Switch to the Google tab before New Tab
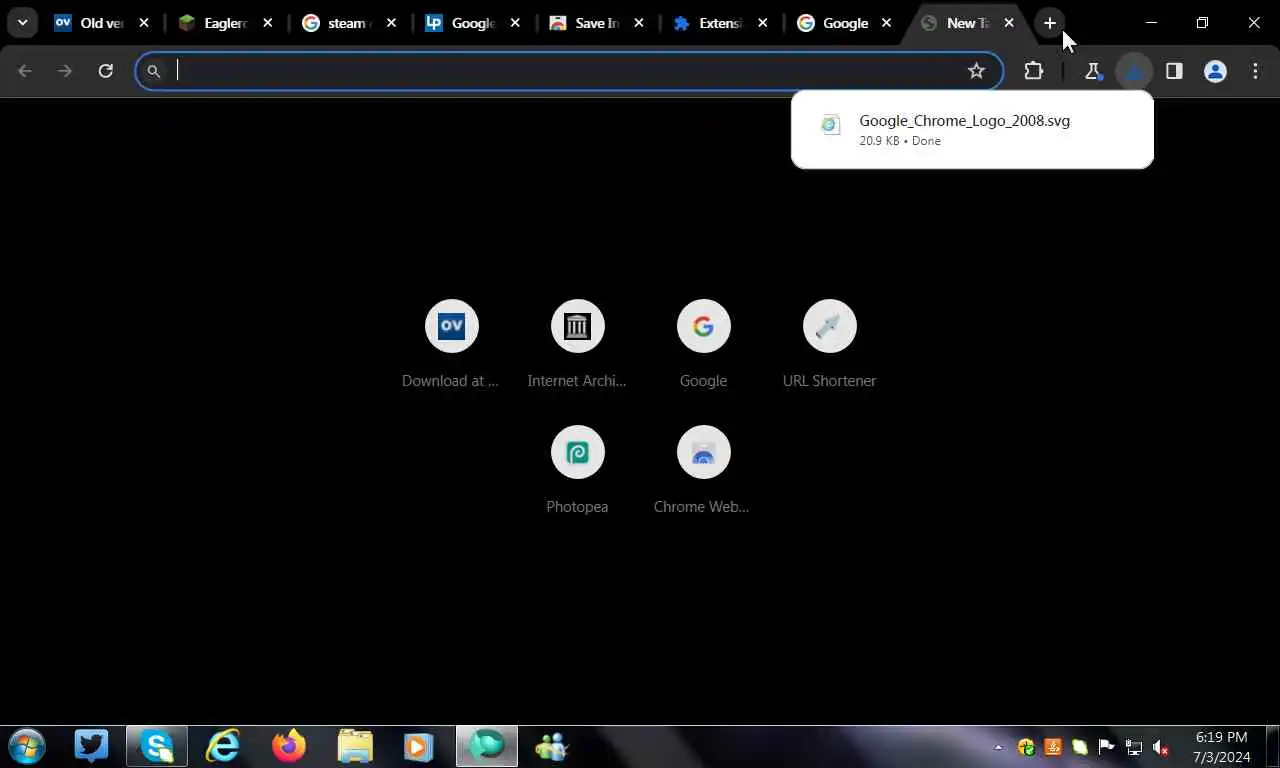1280x768 pixels. coord(844,23)
